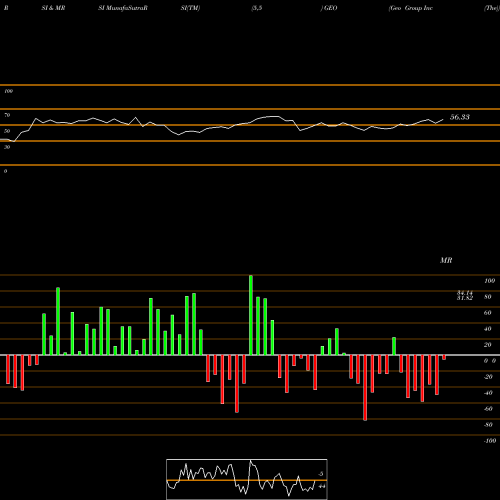Click the '-5' value in the mini chart
Image resolution: width=500 pixels, height=500 pixels.
[321, 474]
